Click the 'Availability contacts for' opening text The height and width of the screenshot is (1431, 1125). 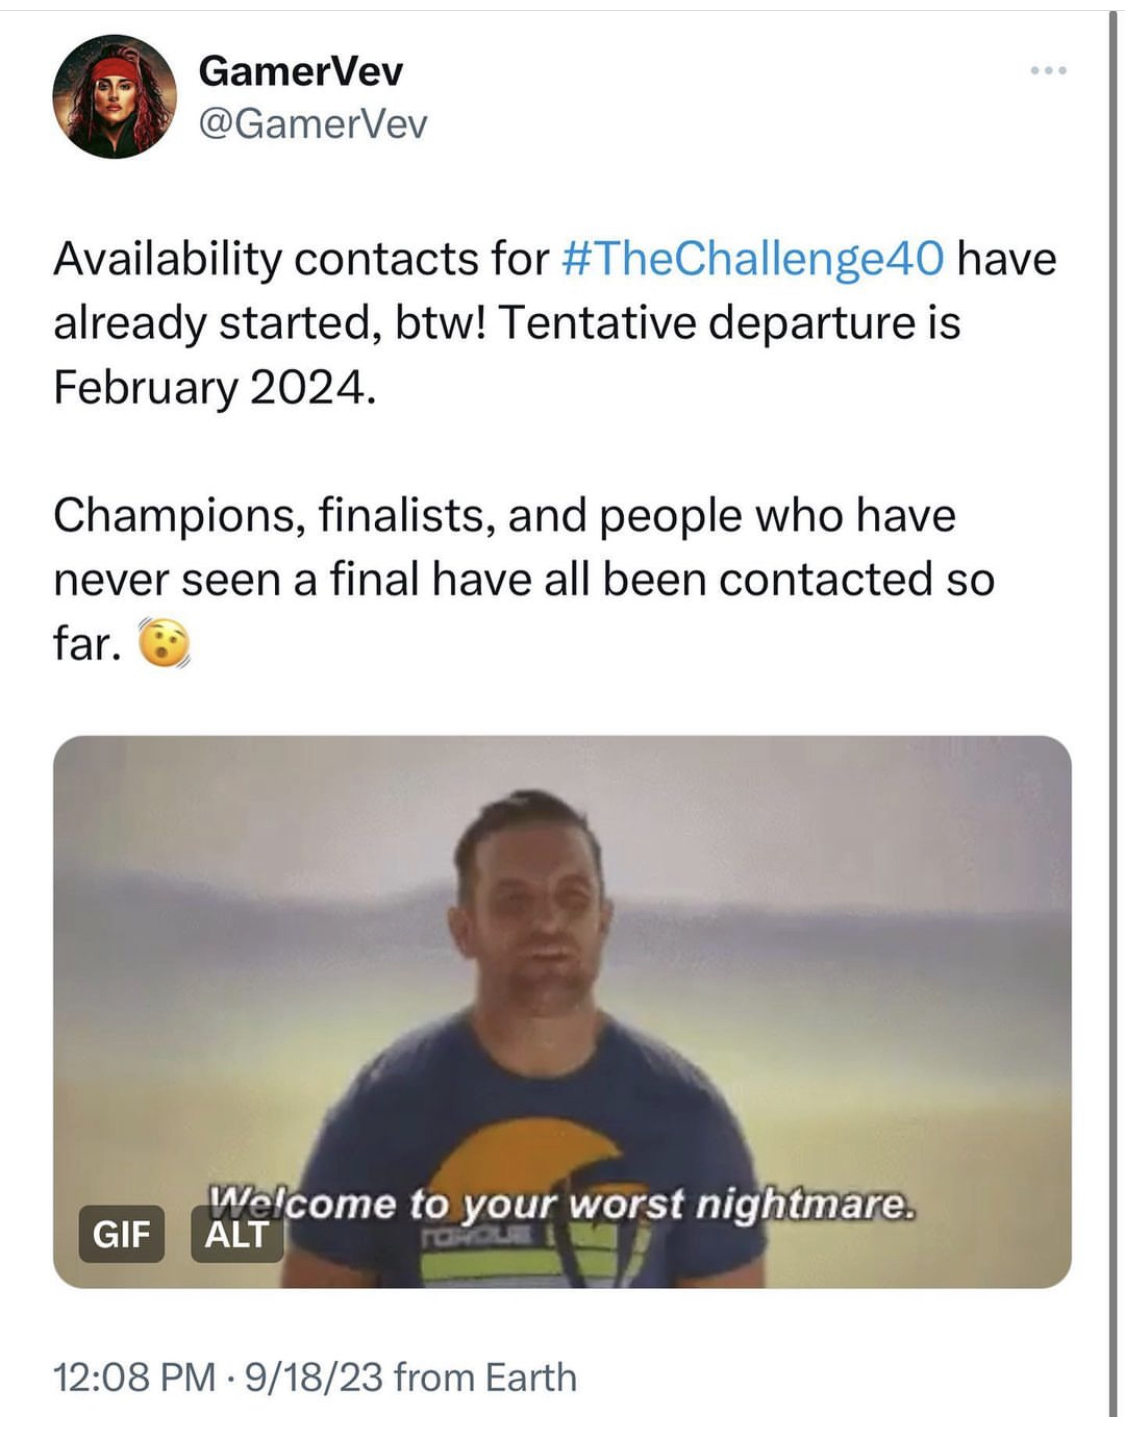pyautogui.click(x=301, y=259)
